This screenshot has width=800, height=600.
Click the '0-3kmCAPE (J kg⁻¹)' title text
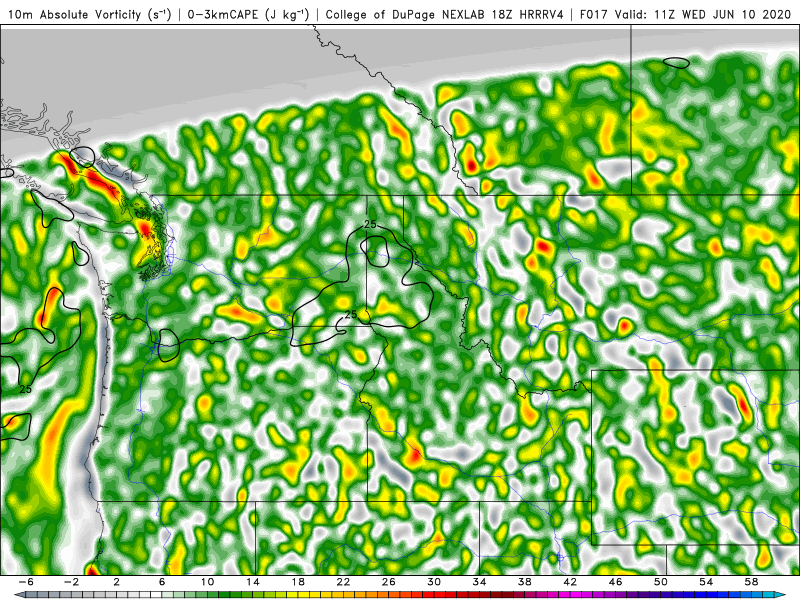tap(248, 14)
